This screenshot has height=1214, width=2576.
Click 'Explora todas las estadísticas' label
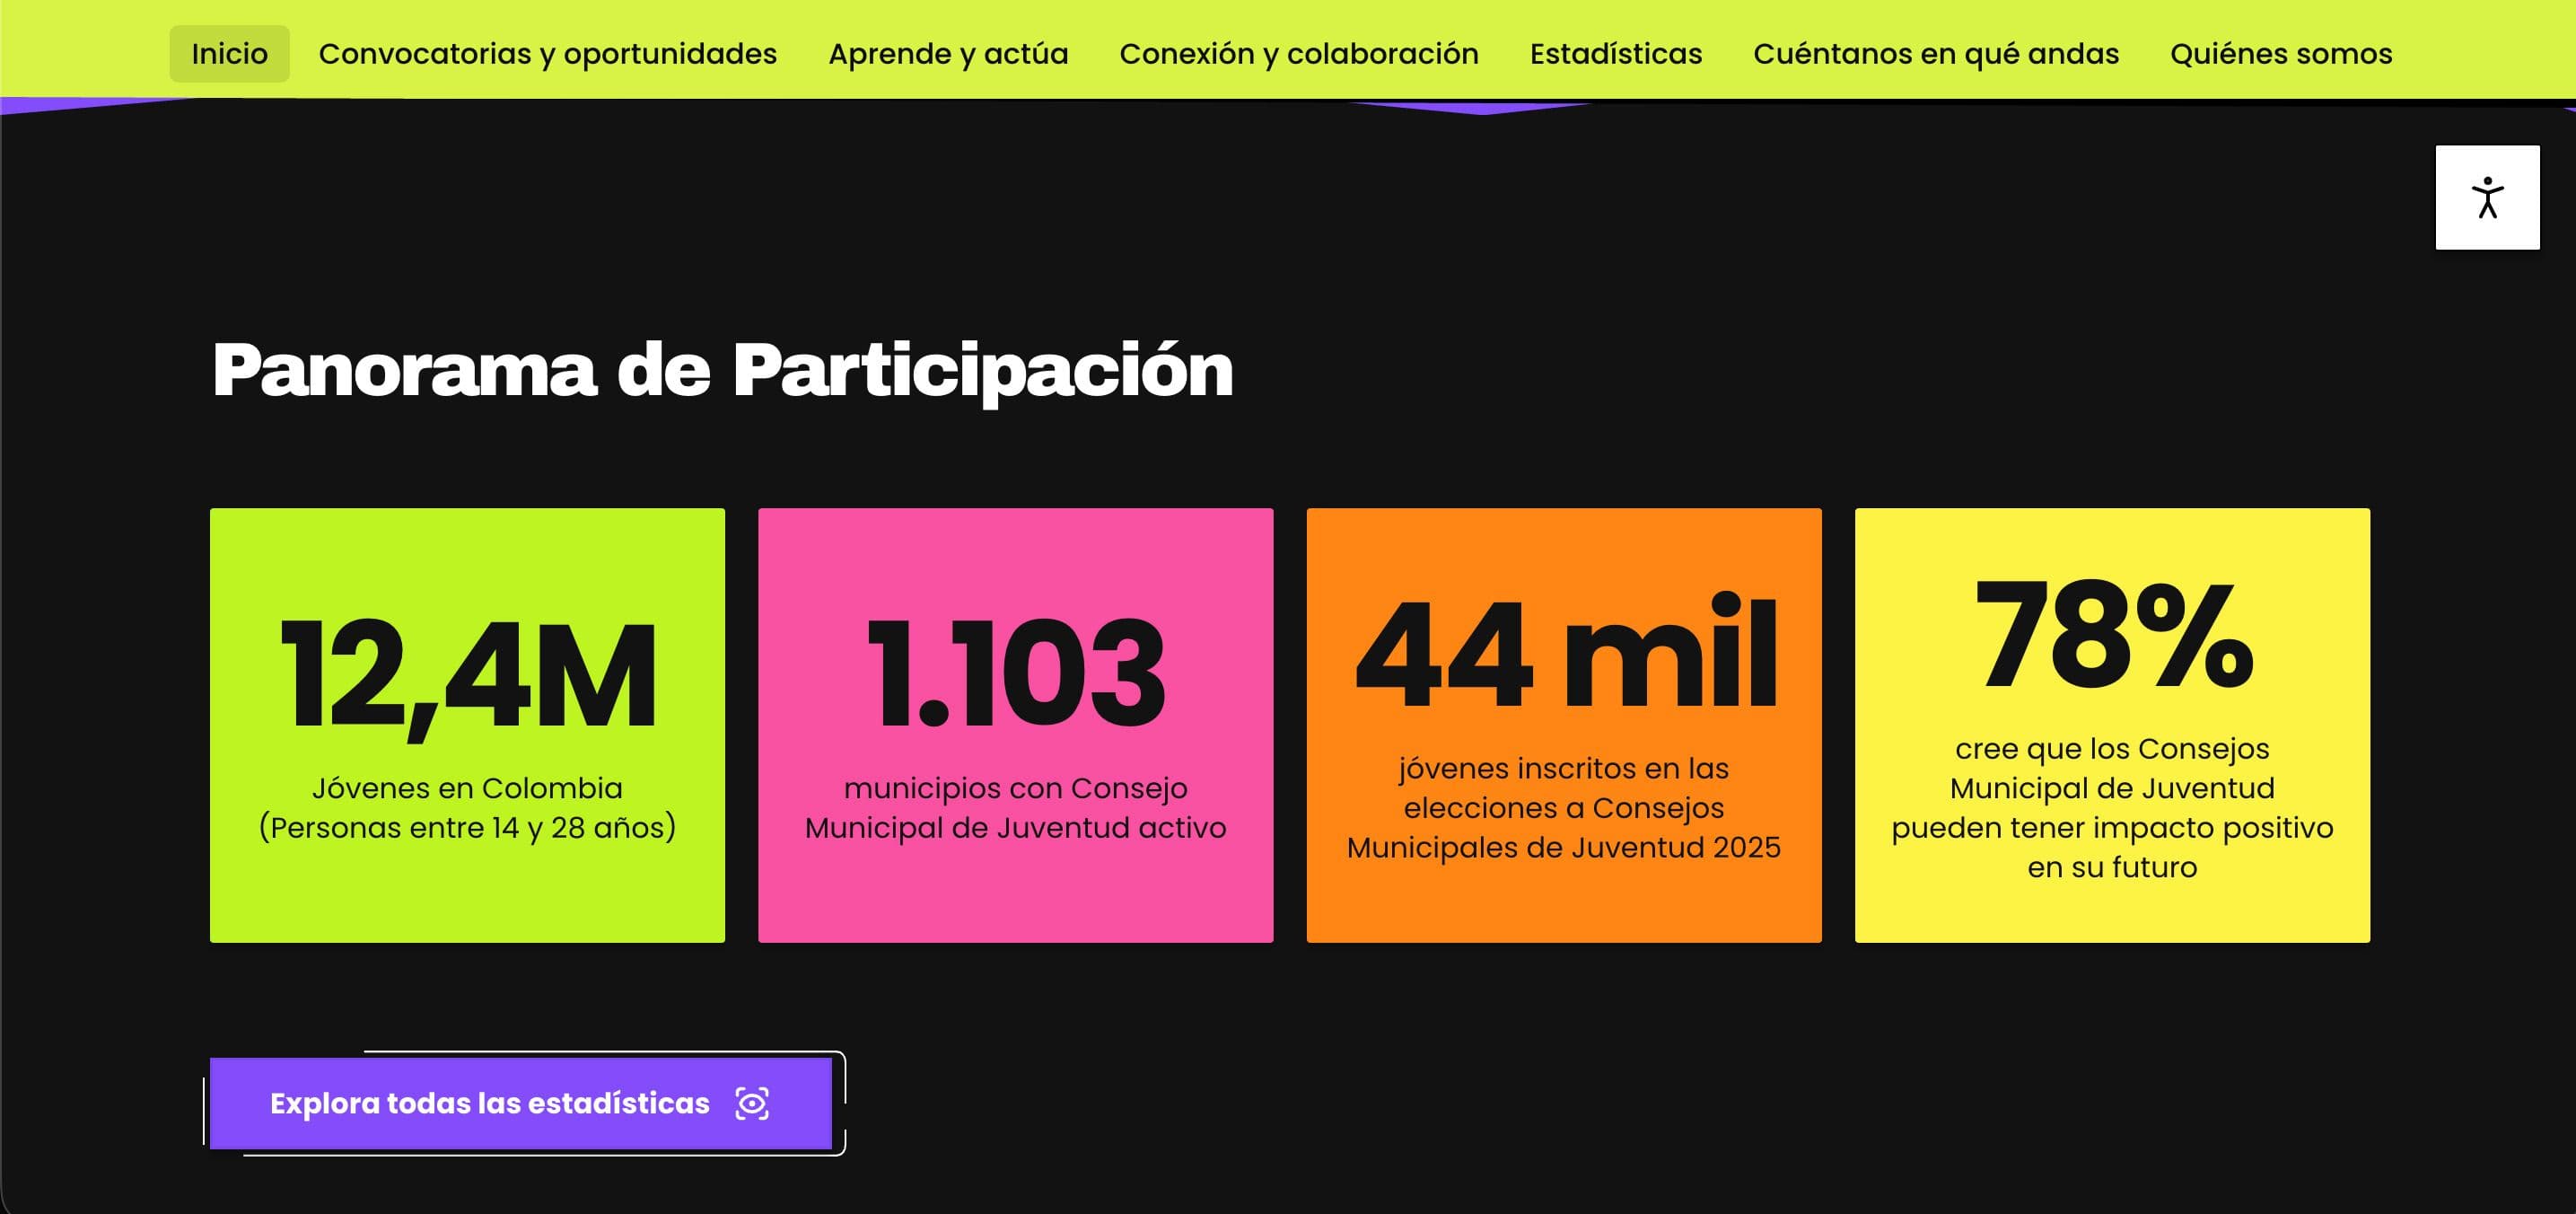[489, 1103]
